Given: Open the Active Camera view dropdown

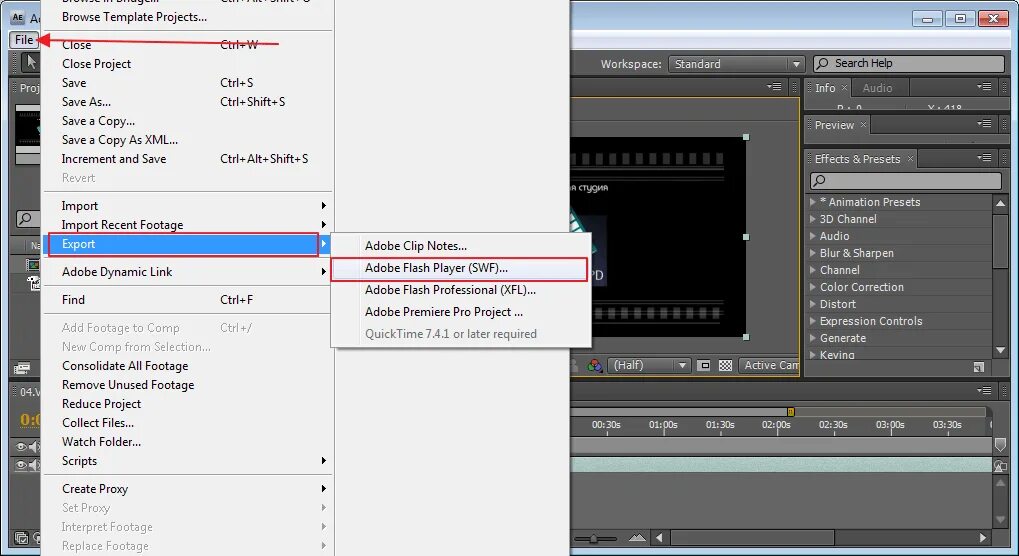Looking at the screenshot, I should click(769, 366).
